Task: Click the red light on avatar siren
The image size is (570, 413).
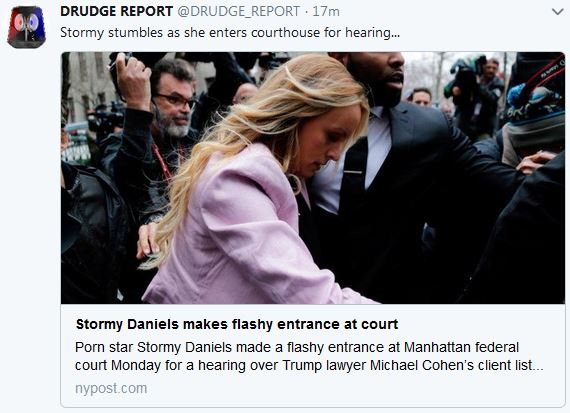Action: [18, 23]
